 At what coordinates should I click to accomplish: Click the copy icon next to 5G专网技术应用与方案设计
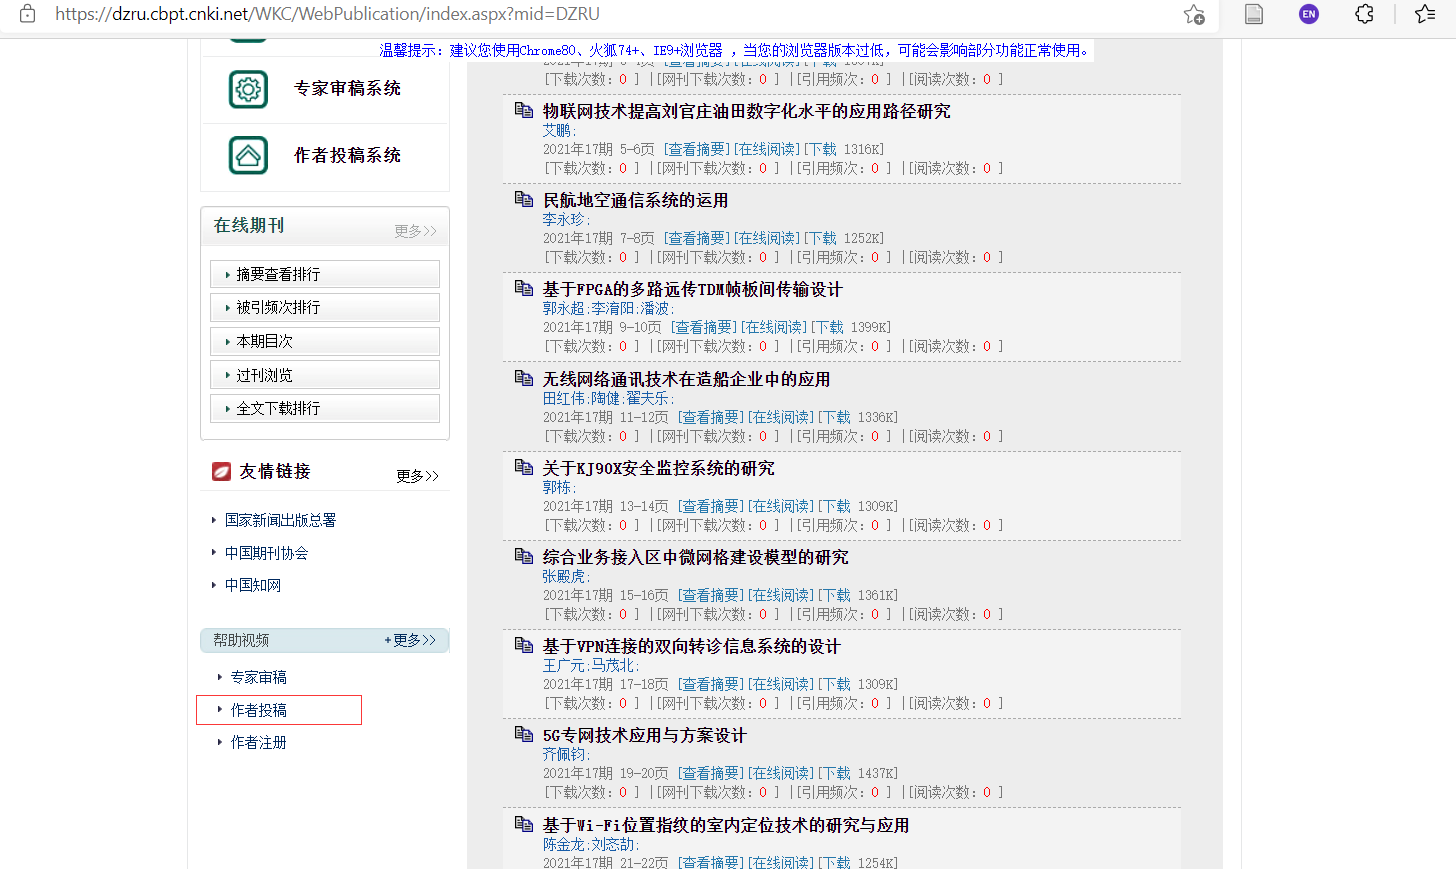524,734
